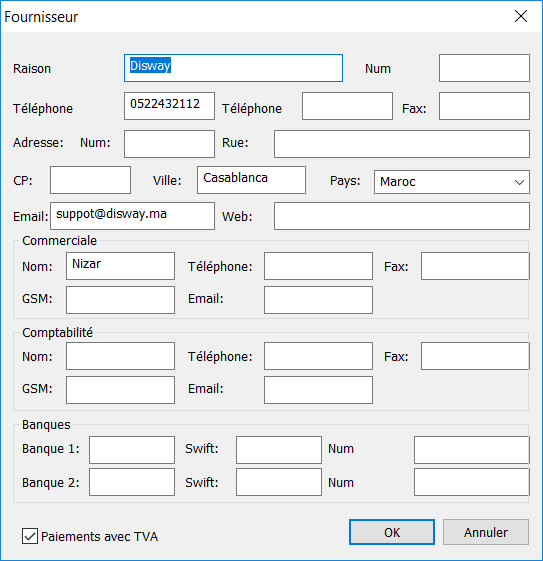Image resolution: width=543 pixels, height=561 pixels.
Task: Click the Ville field containing Casablanca
Action: point(251,180)
